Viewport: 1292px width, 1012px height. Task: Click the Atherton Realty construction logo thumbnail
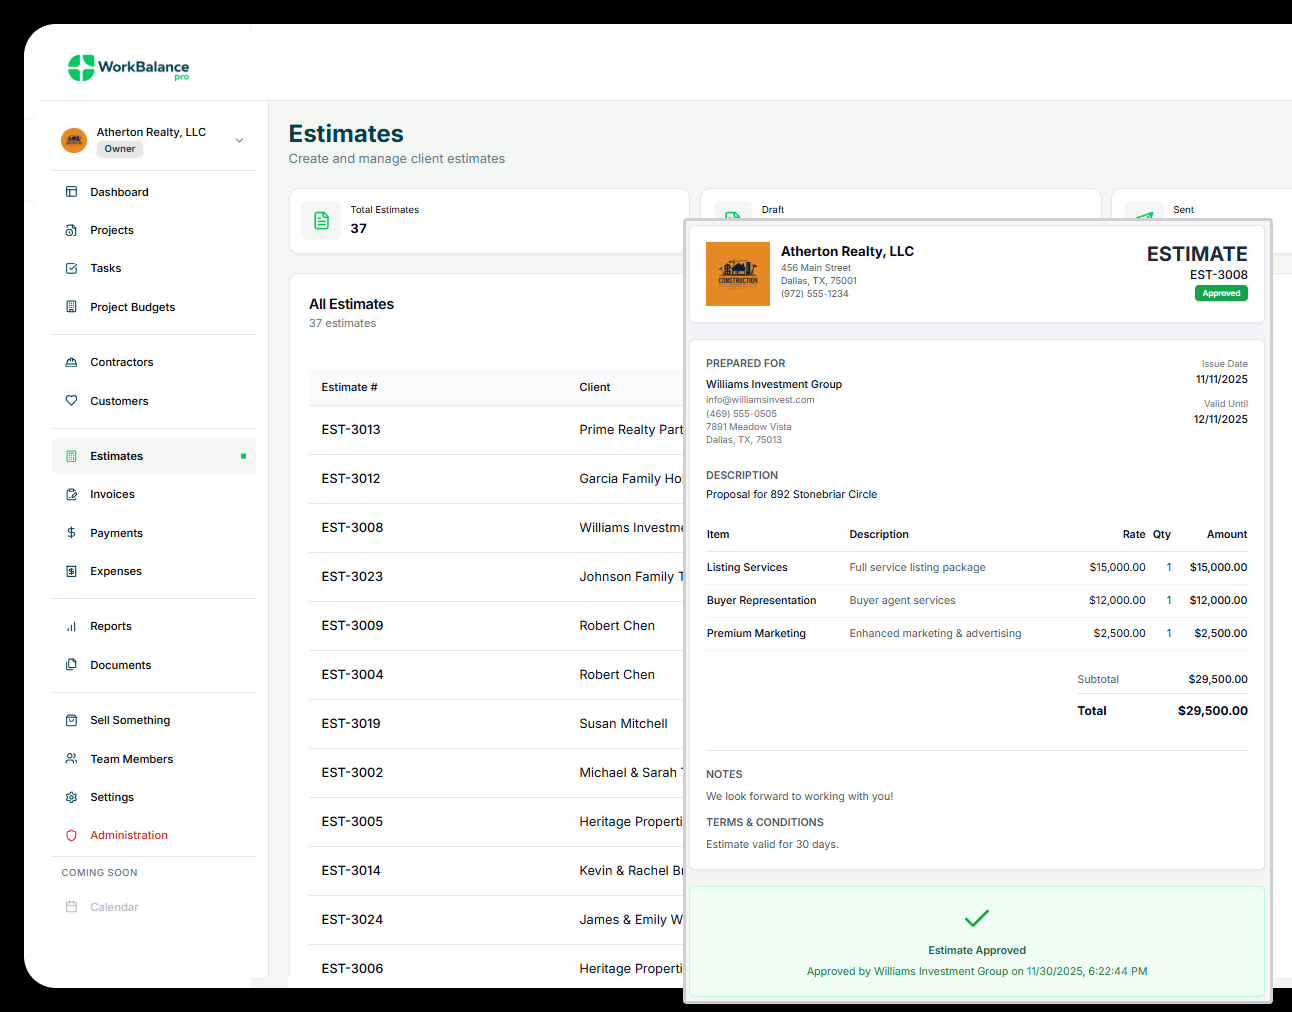pos(738,274)
